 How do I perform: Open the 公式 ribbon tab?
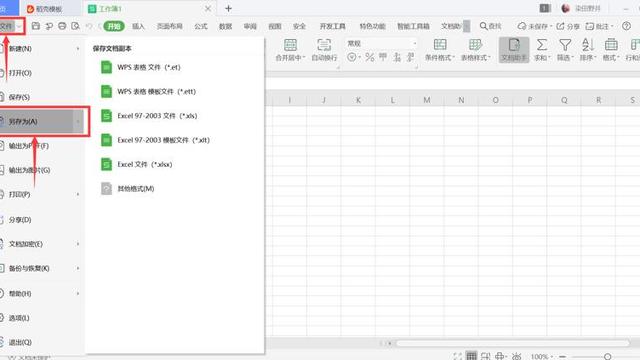(201, 26)
